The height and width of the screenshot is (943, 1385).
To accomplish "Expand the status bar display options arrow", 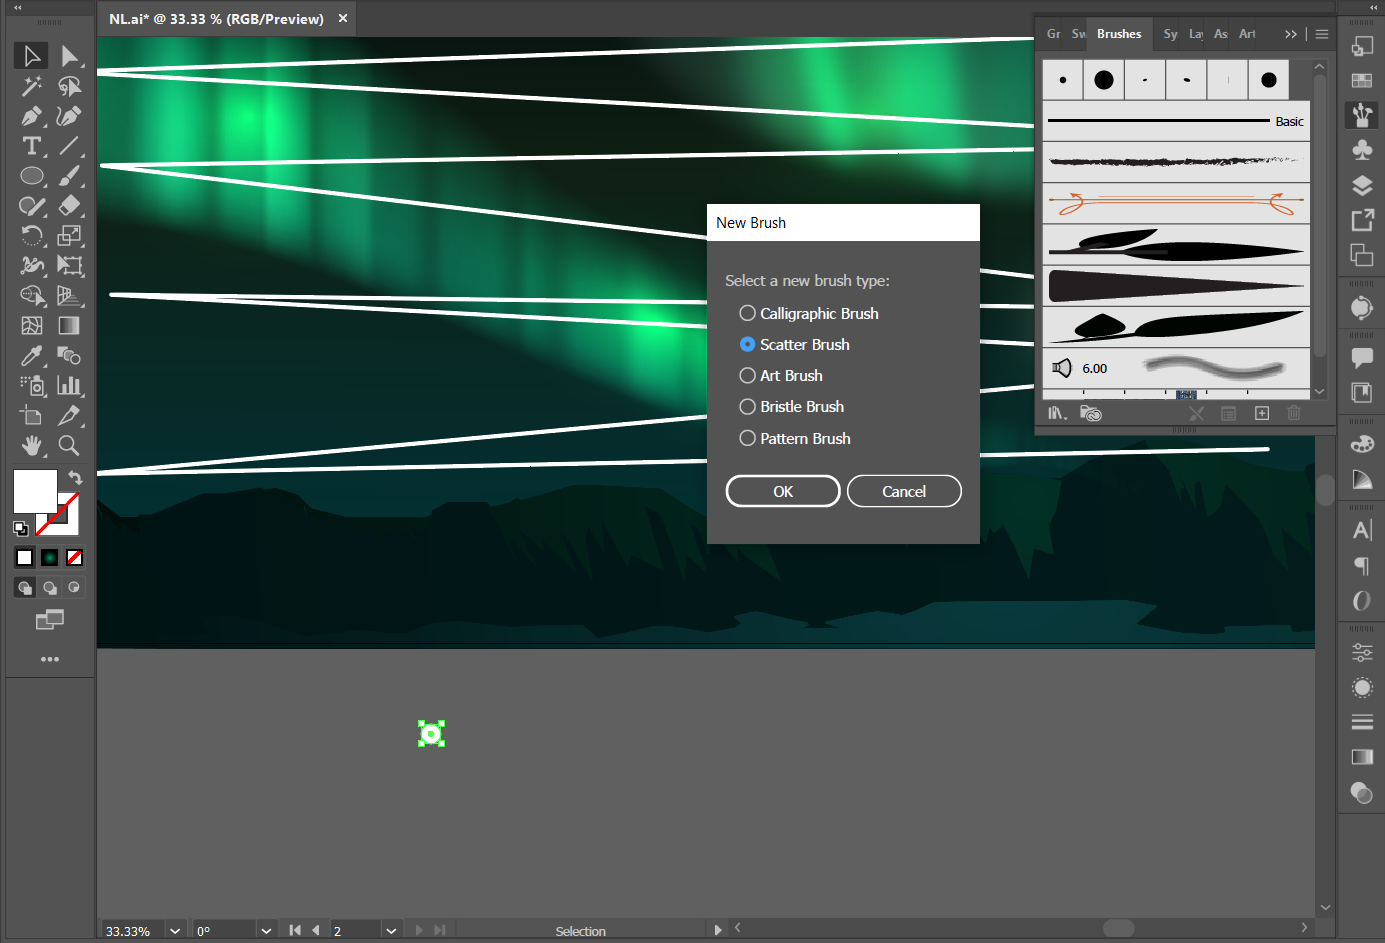I will [x=718, y=930].
